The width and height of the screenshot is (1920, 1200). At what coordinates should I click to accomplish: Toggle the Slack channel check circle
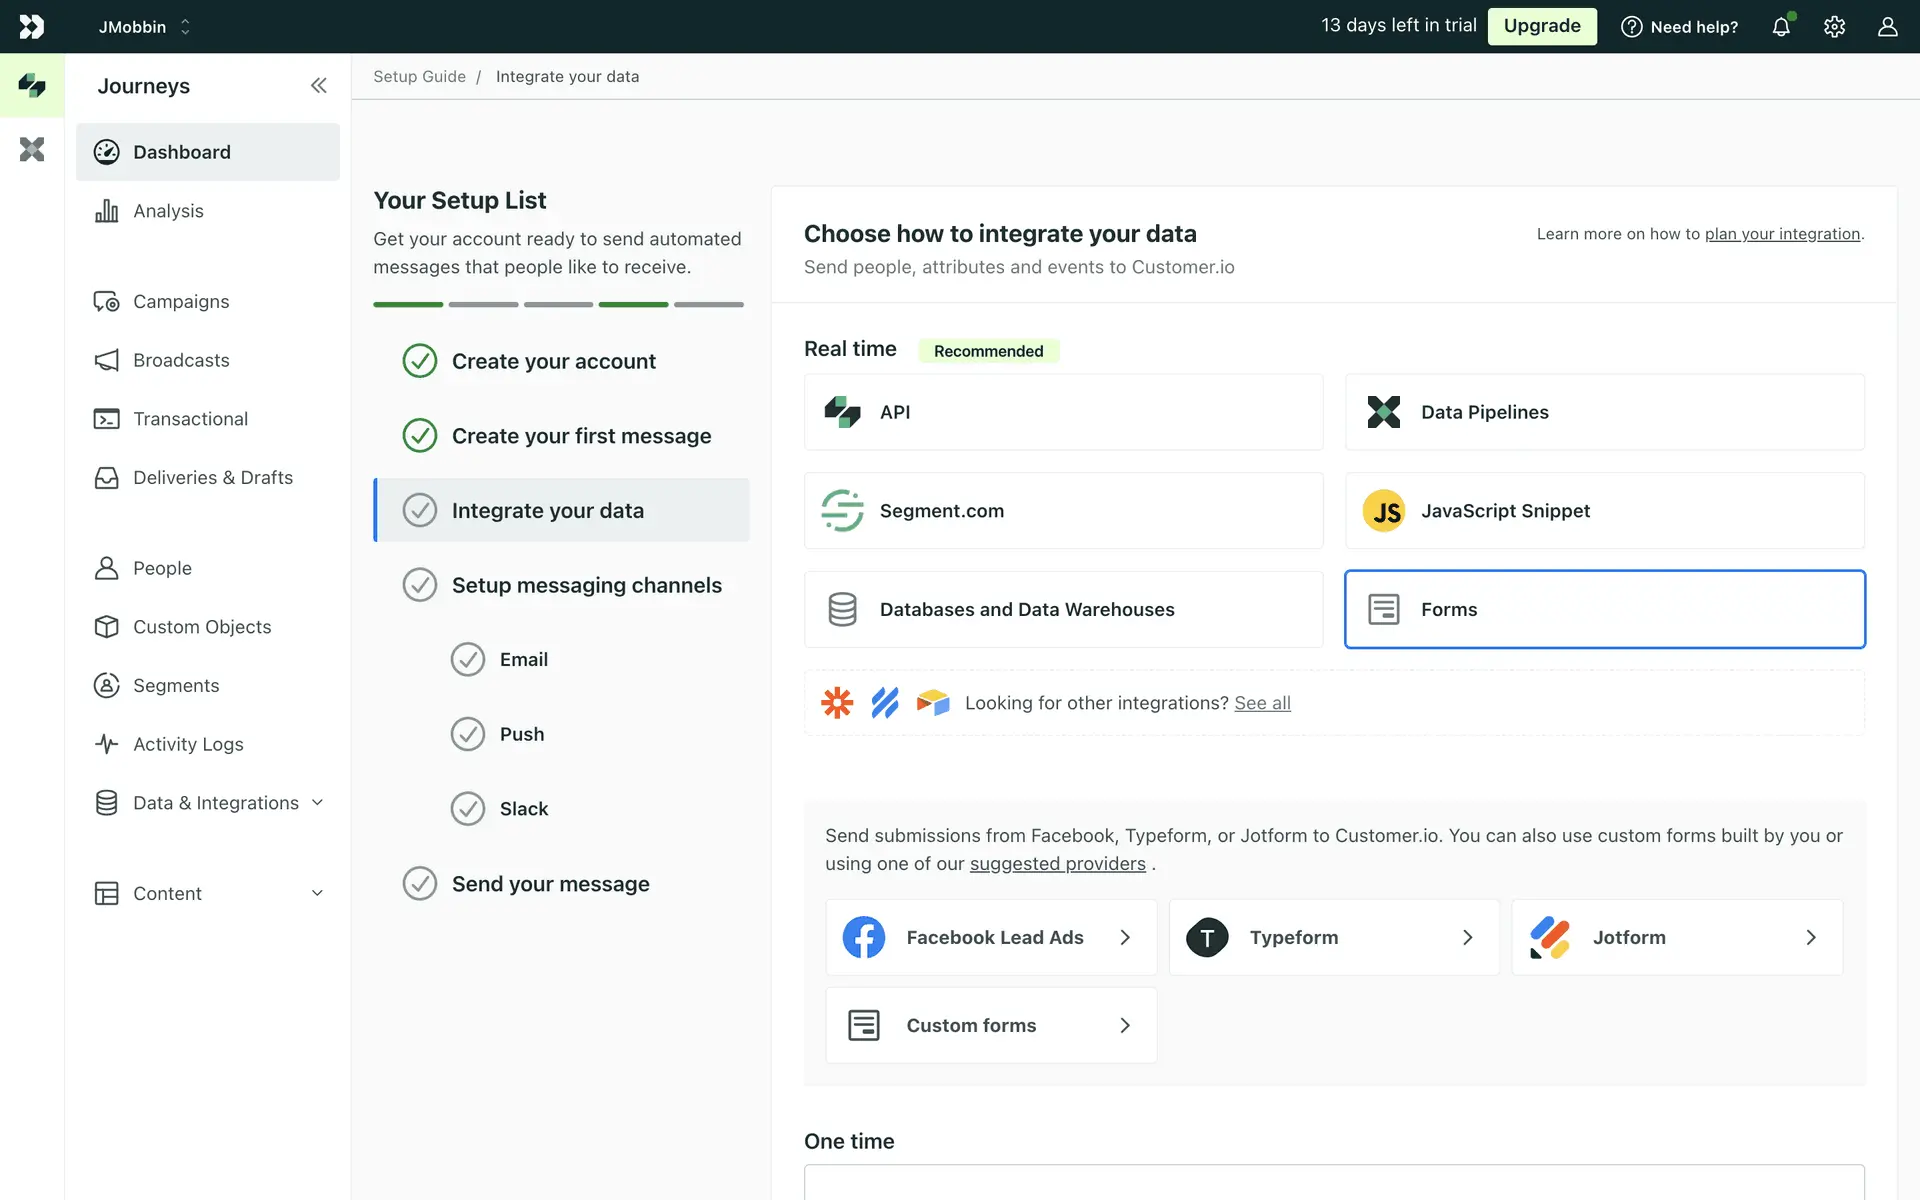click(x=467, y=809)
